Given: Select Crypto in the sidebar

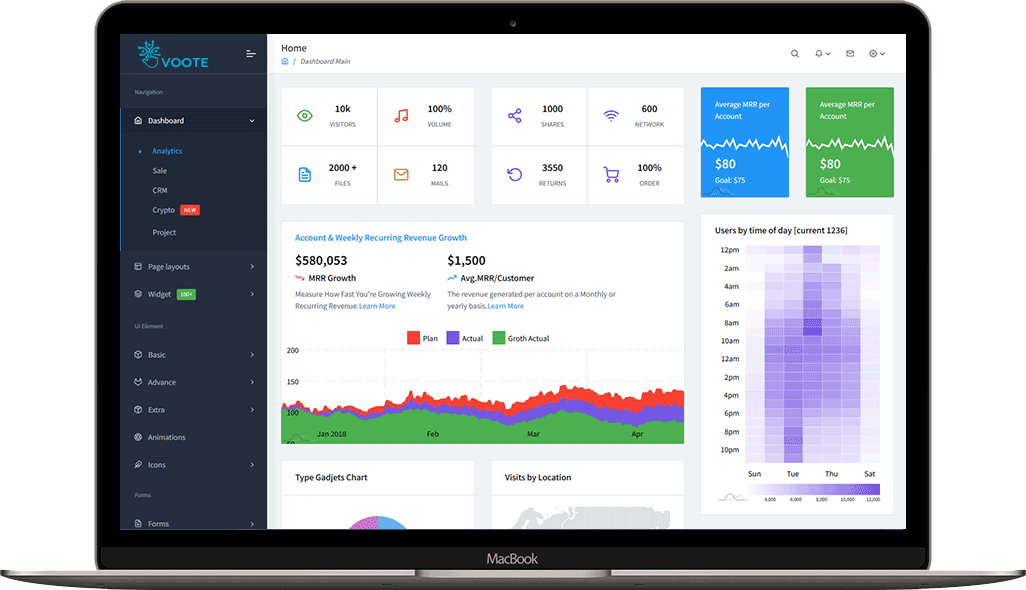Looking at the screenshot, I should (164, 211).
